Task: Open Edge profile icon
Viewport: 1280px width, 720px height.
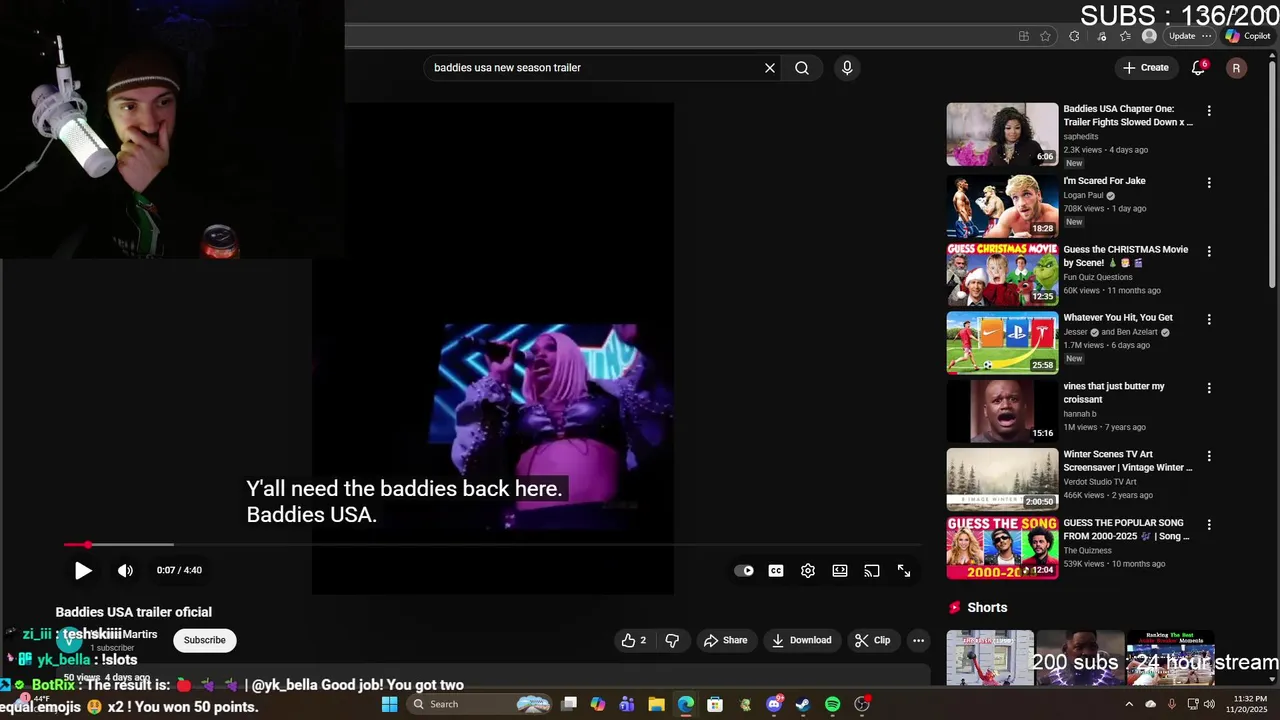Action: click(x=1149, y=36)
